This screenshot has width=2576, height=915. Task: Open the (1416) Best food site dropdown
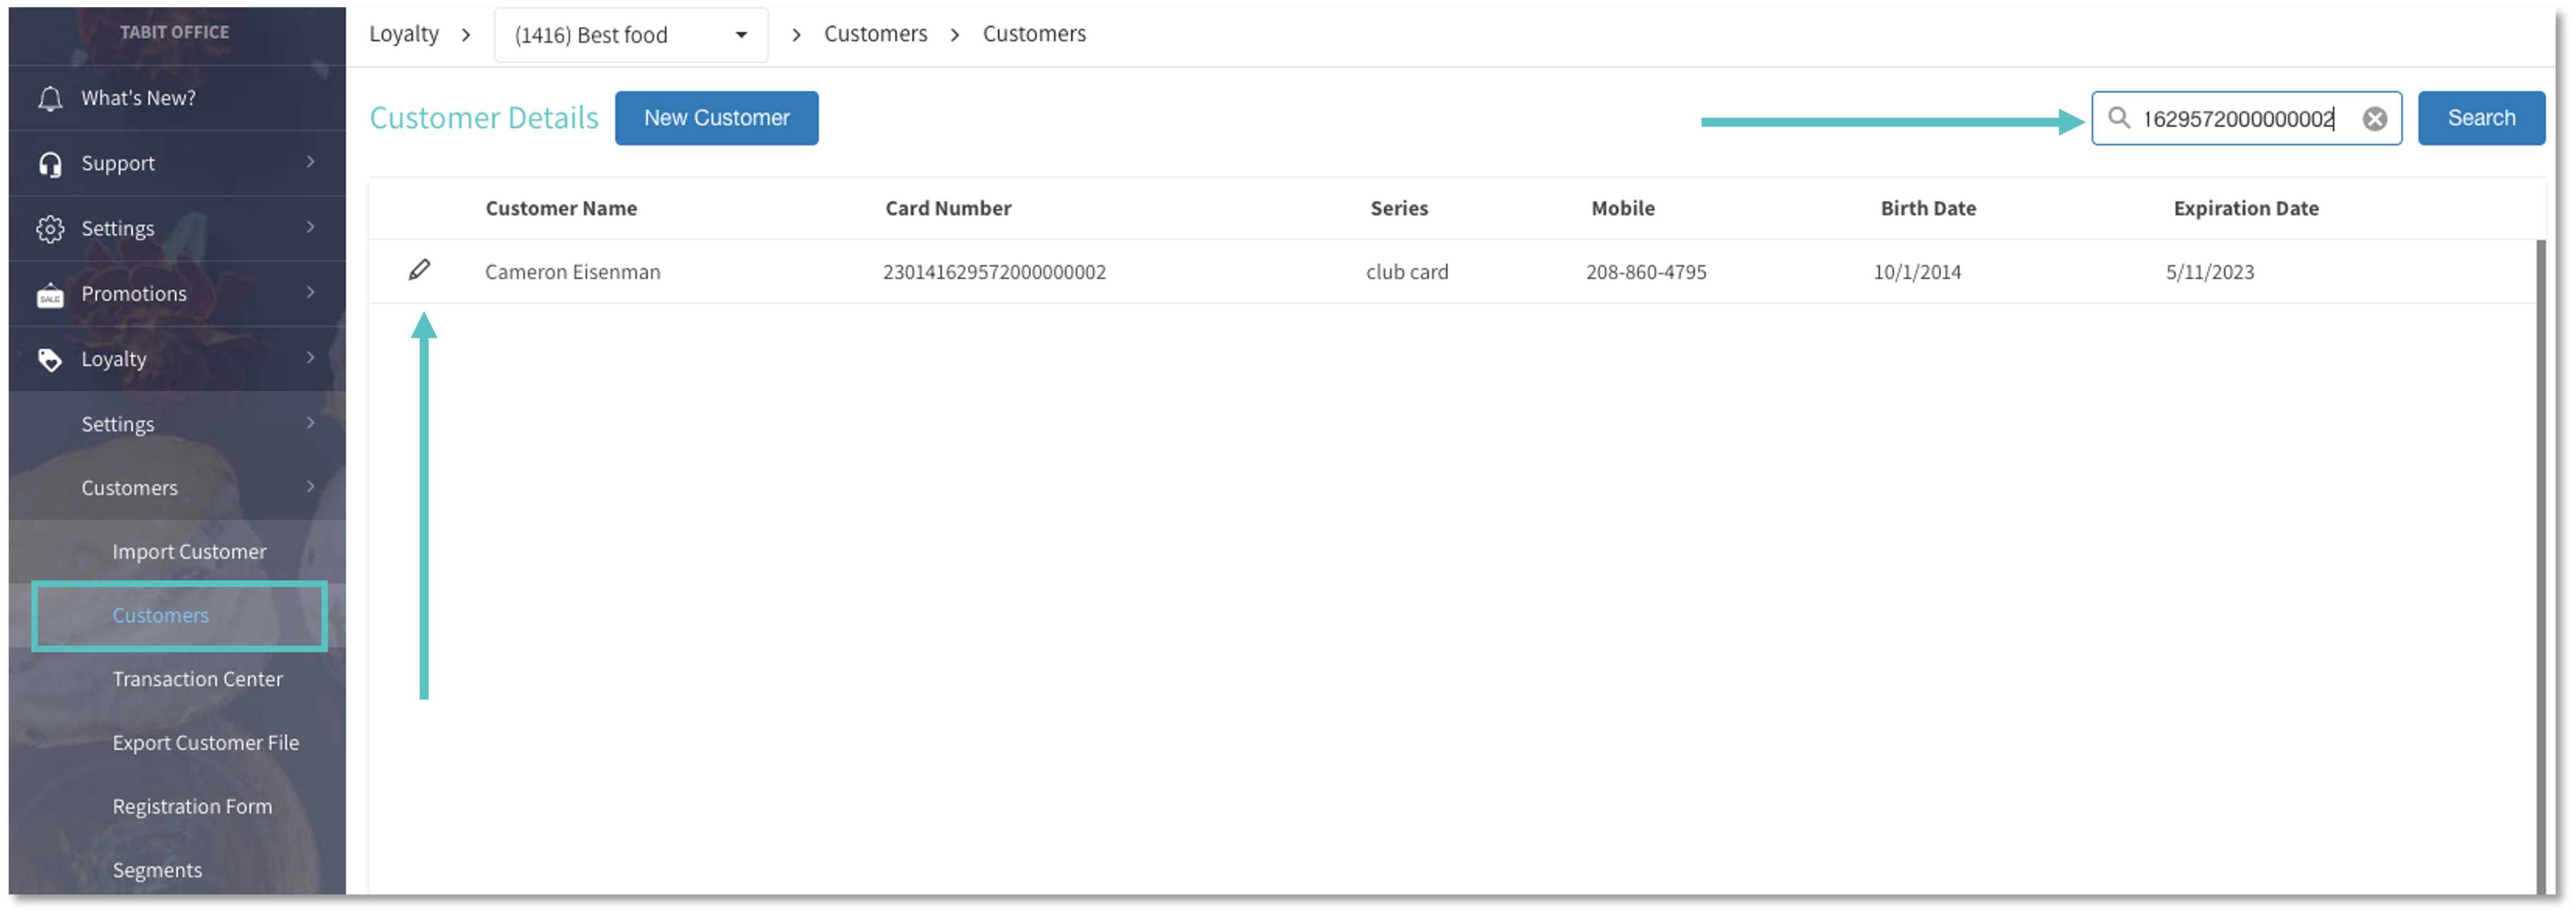pos(631,35)
